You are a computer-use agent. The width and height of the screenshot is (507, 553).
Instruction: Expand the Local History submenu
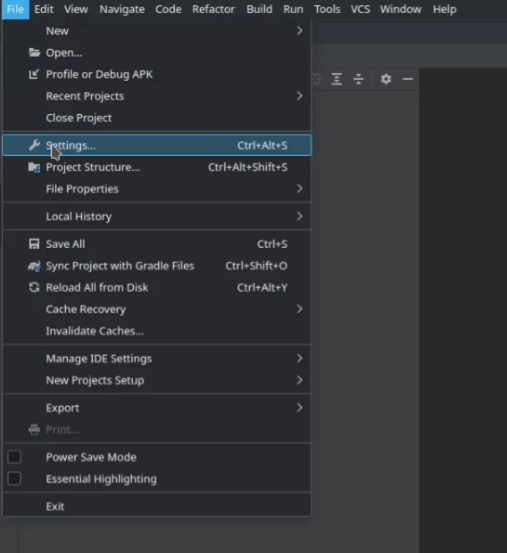[x=299, y=216]
